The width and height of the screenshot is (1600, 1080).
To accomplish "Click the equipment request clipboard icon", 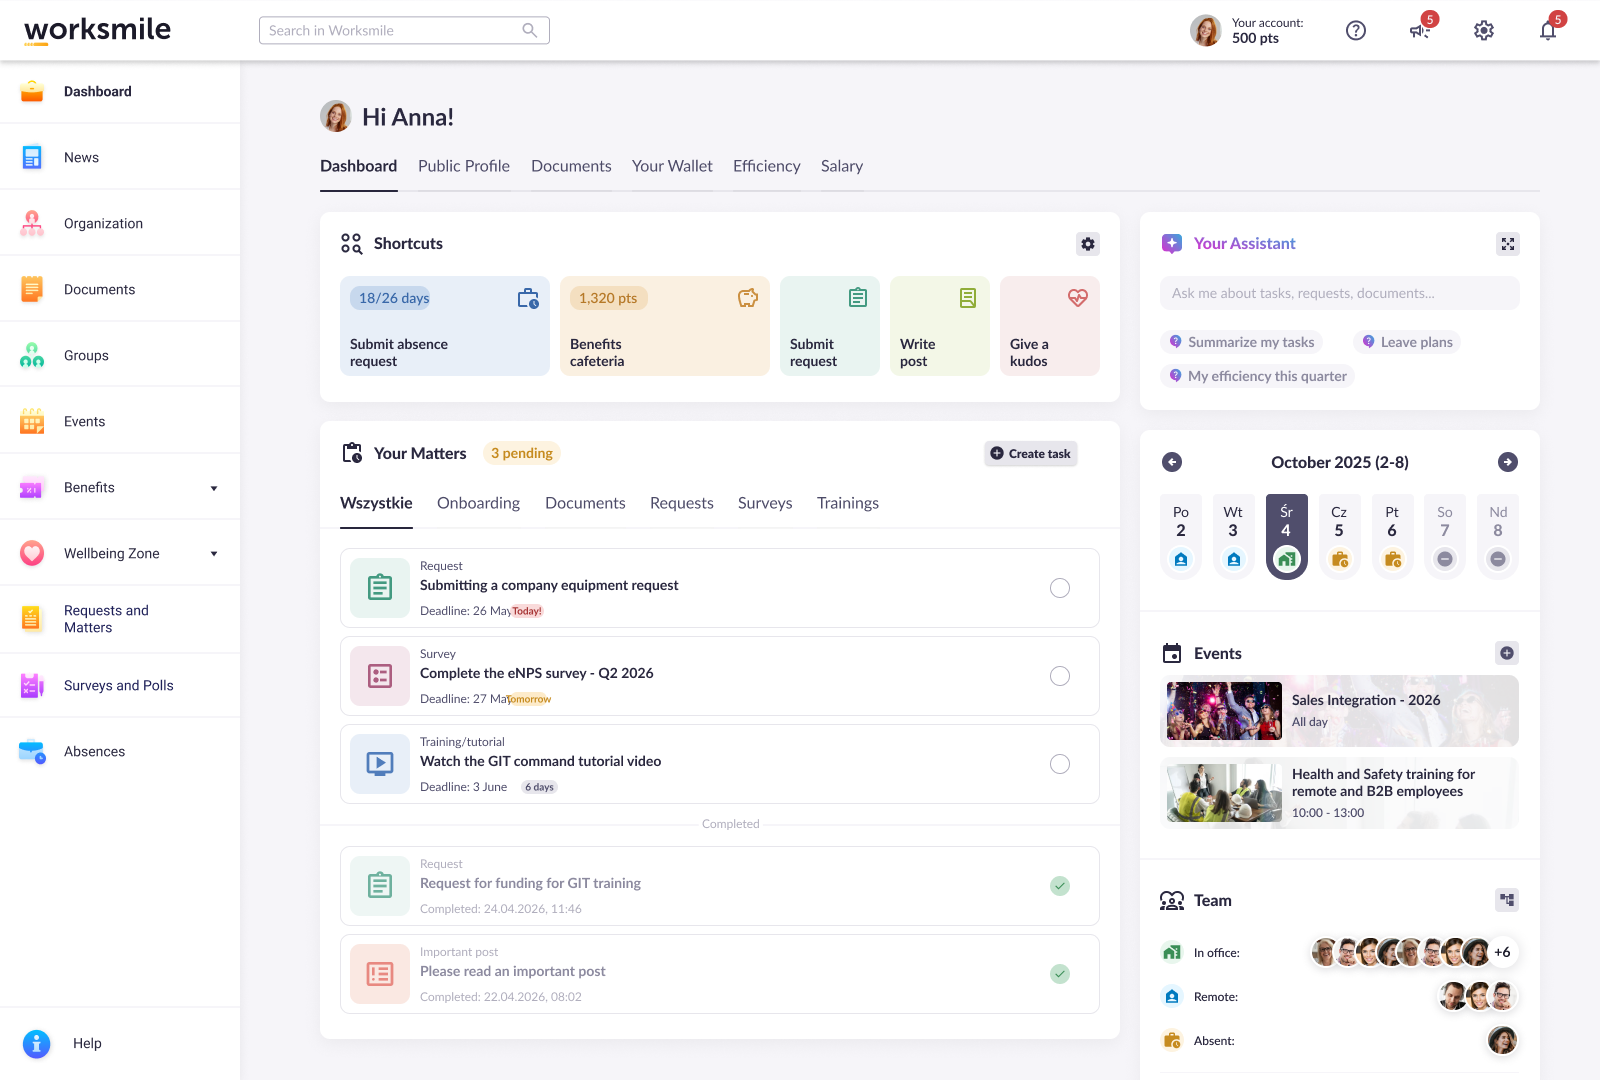I will click(x=380, y=588).
